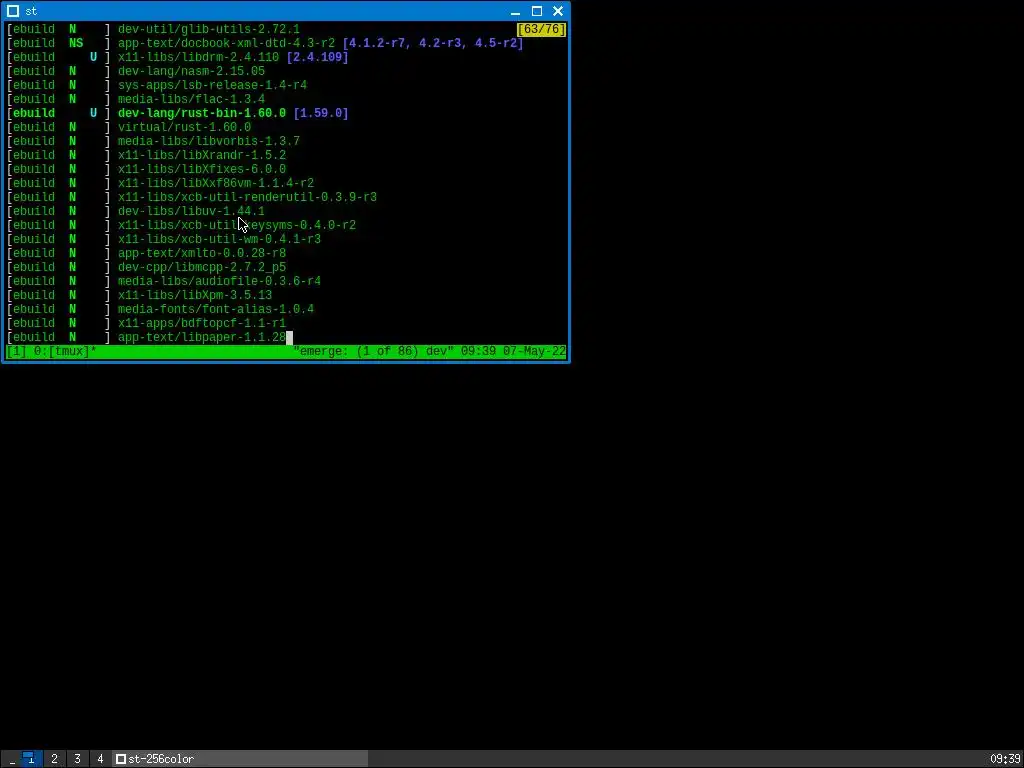Click the x11-libs/libXrandr-1.5.2 package

[202, 155]
